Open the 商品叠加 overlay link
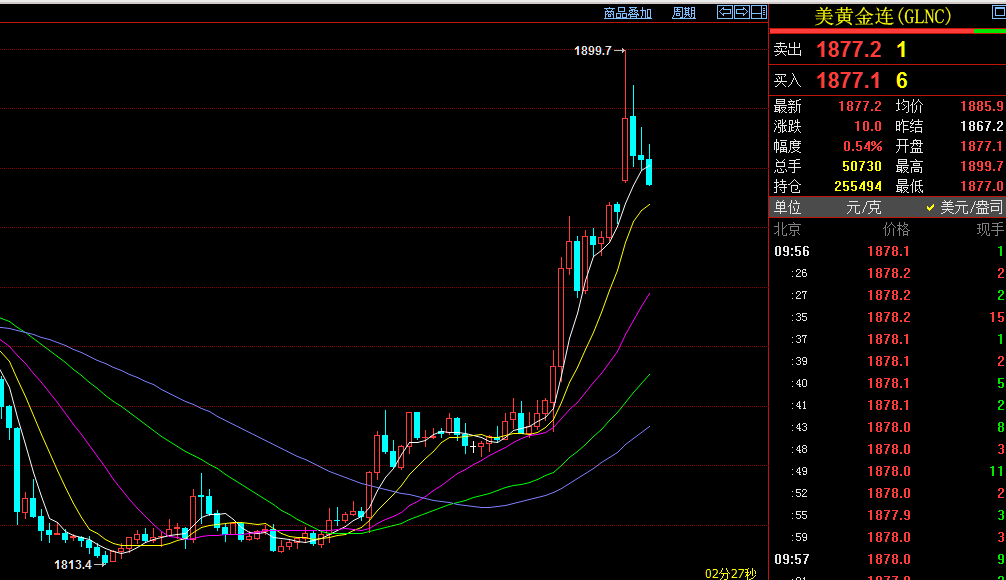The height and width of the screenshot is (580, 1006). click(x=627, y=13)
